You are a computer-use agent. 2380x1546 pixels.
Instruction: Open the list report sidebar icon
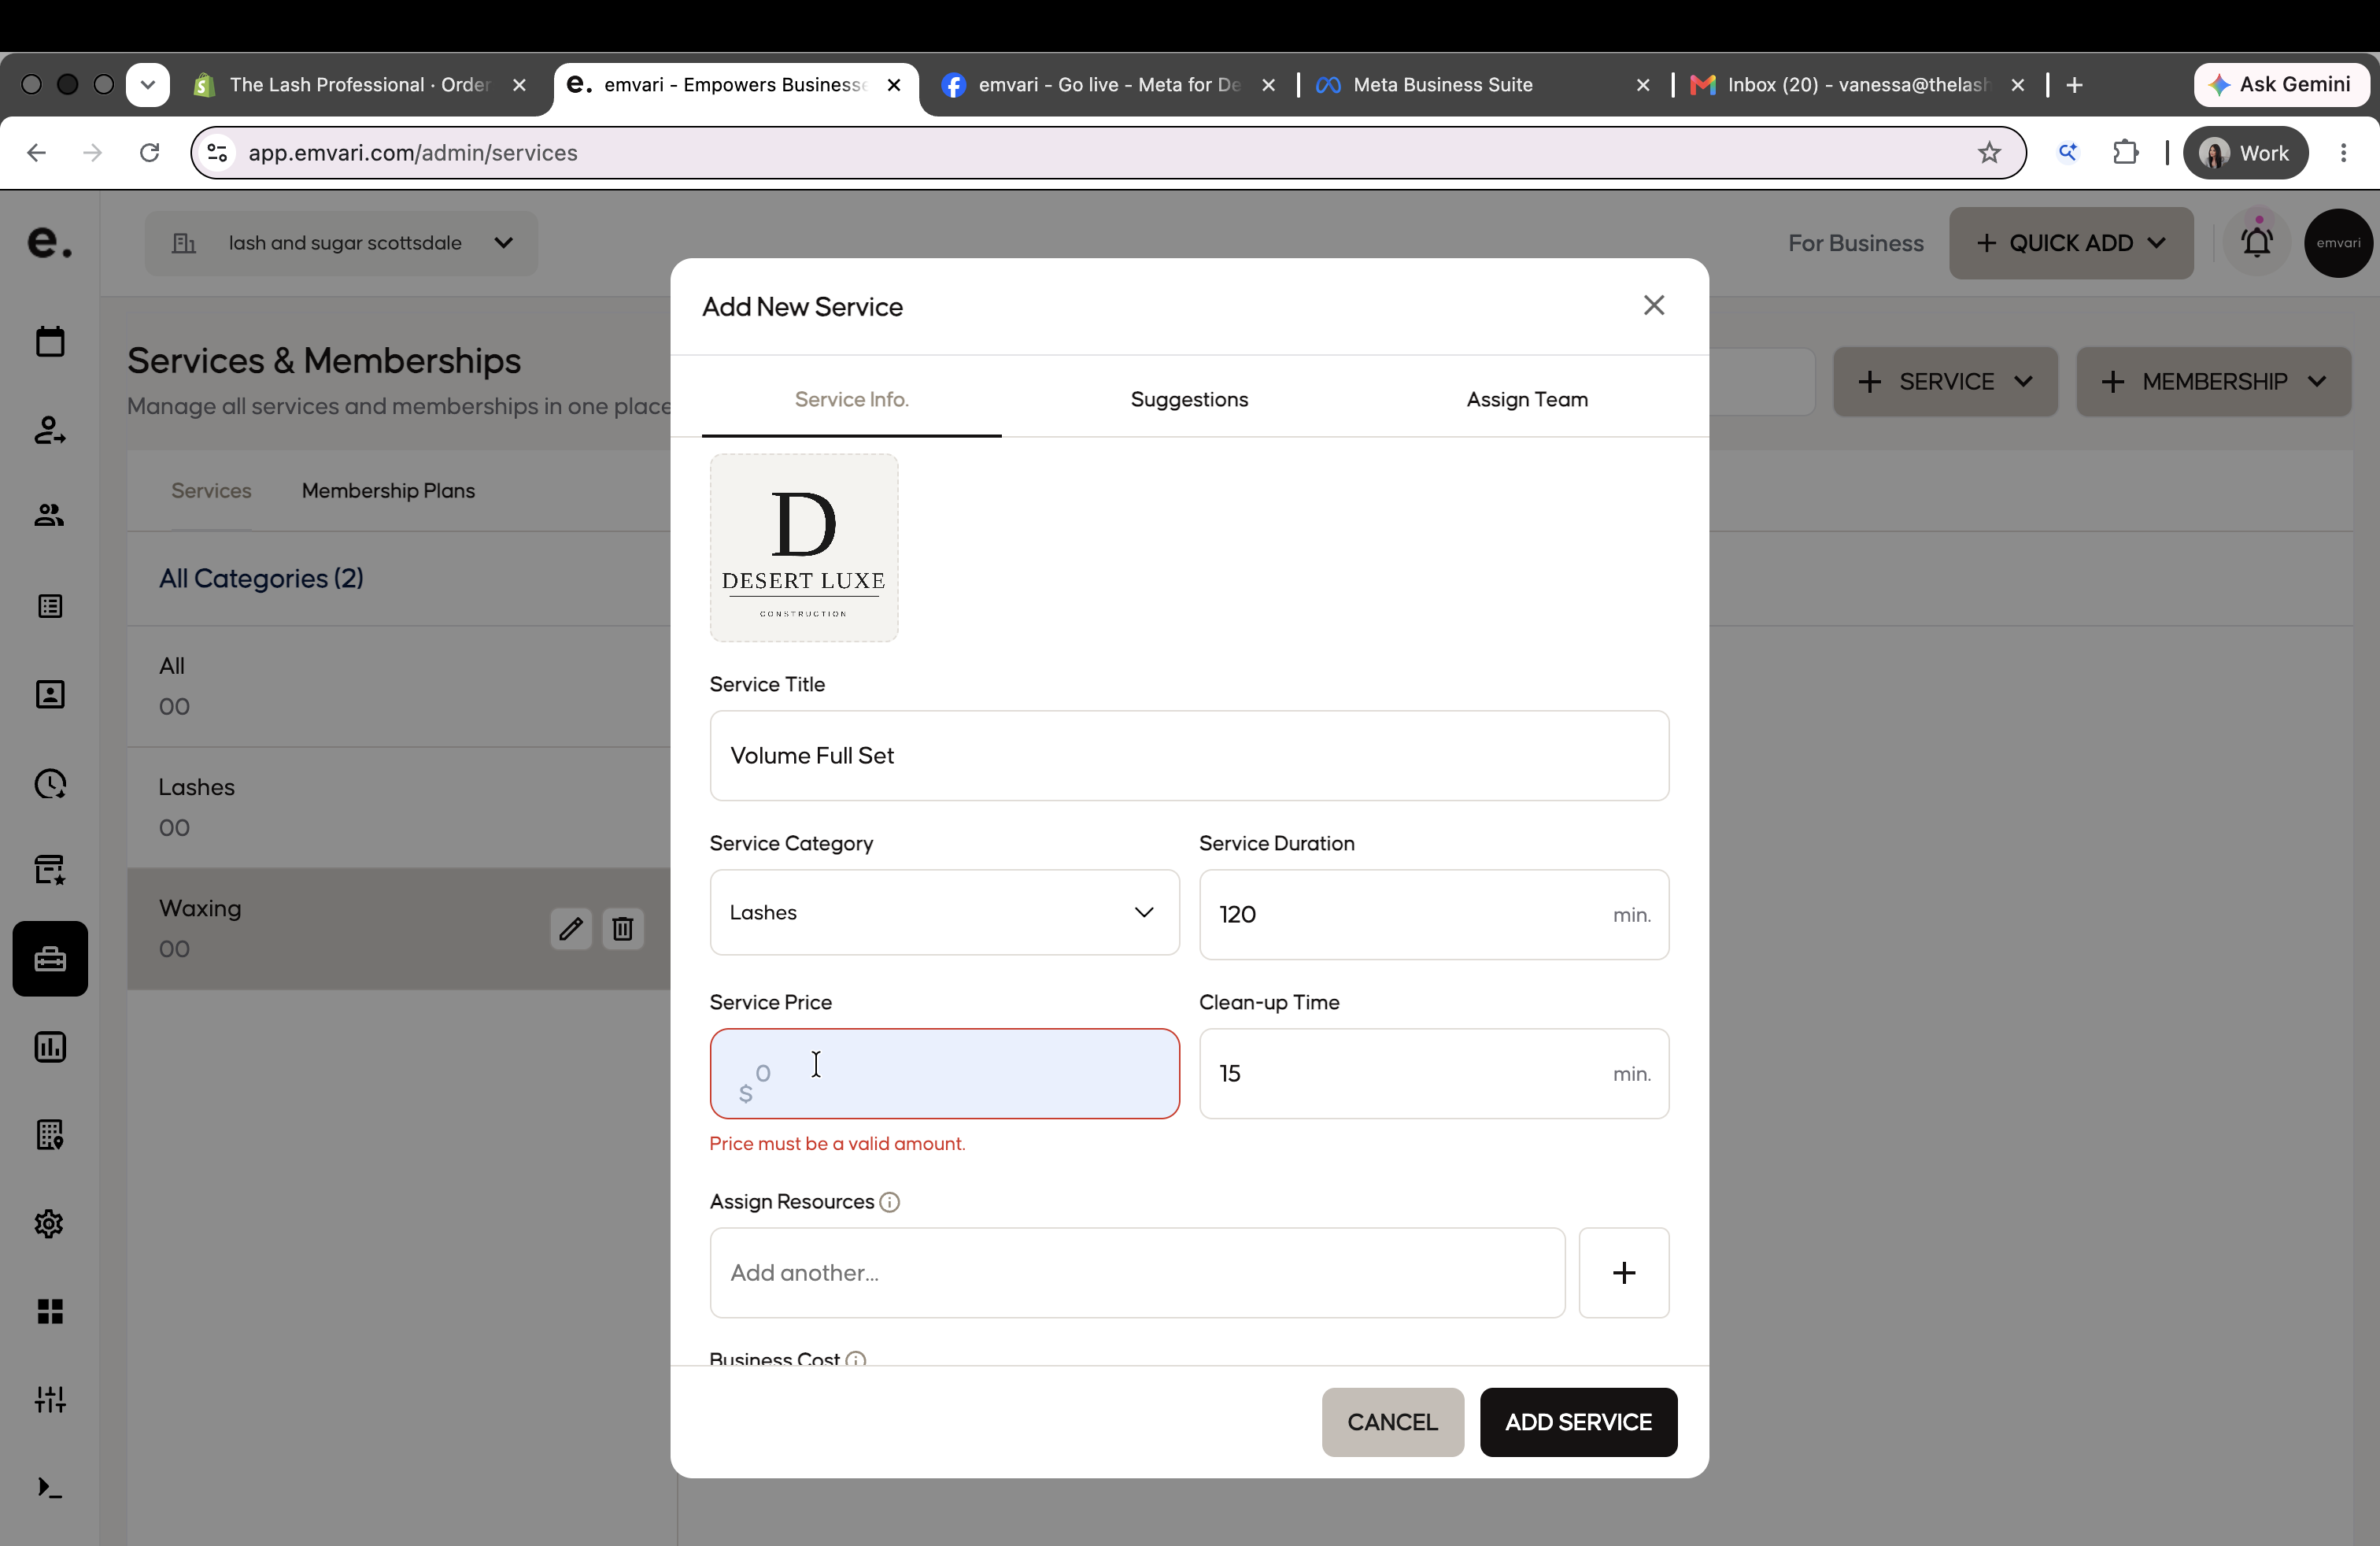50,606
